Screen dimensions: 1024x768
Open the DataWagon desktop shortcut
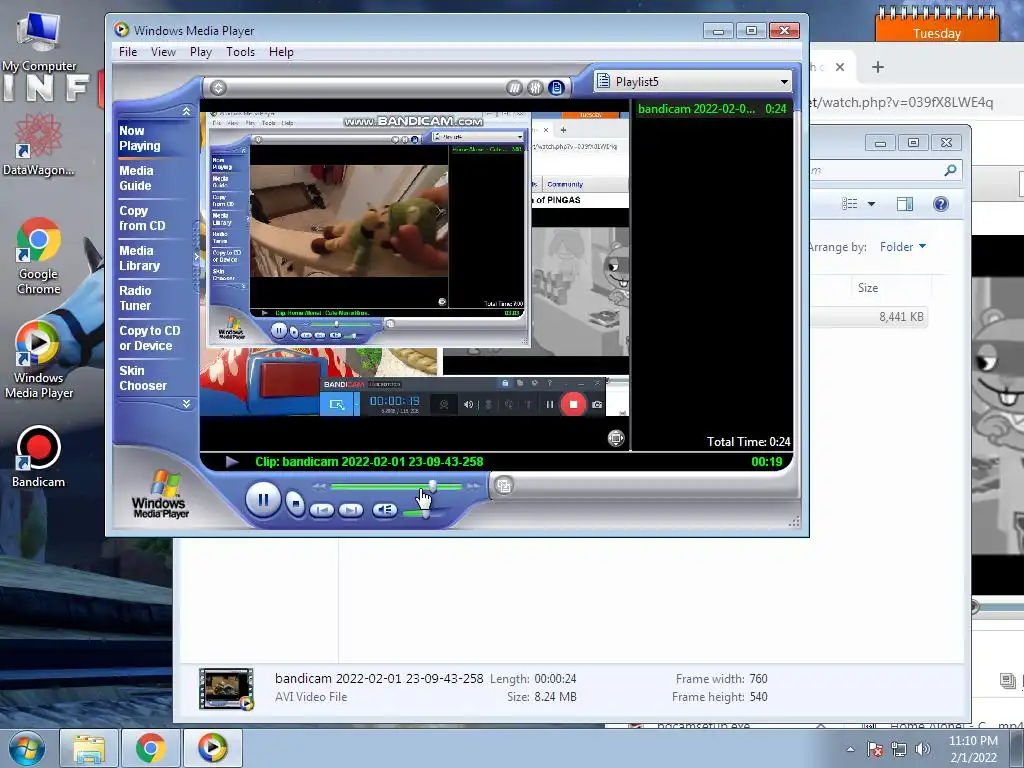(x=38, y=144)
